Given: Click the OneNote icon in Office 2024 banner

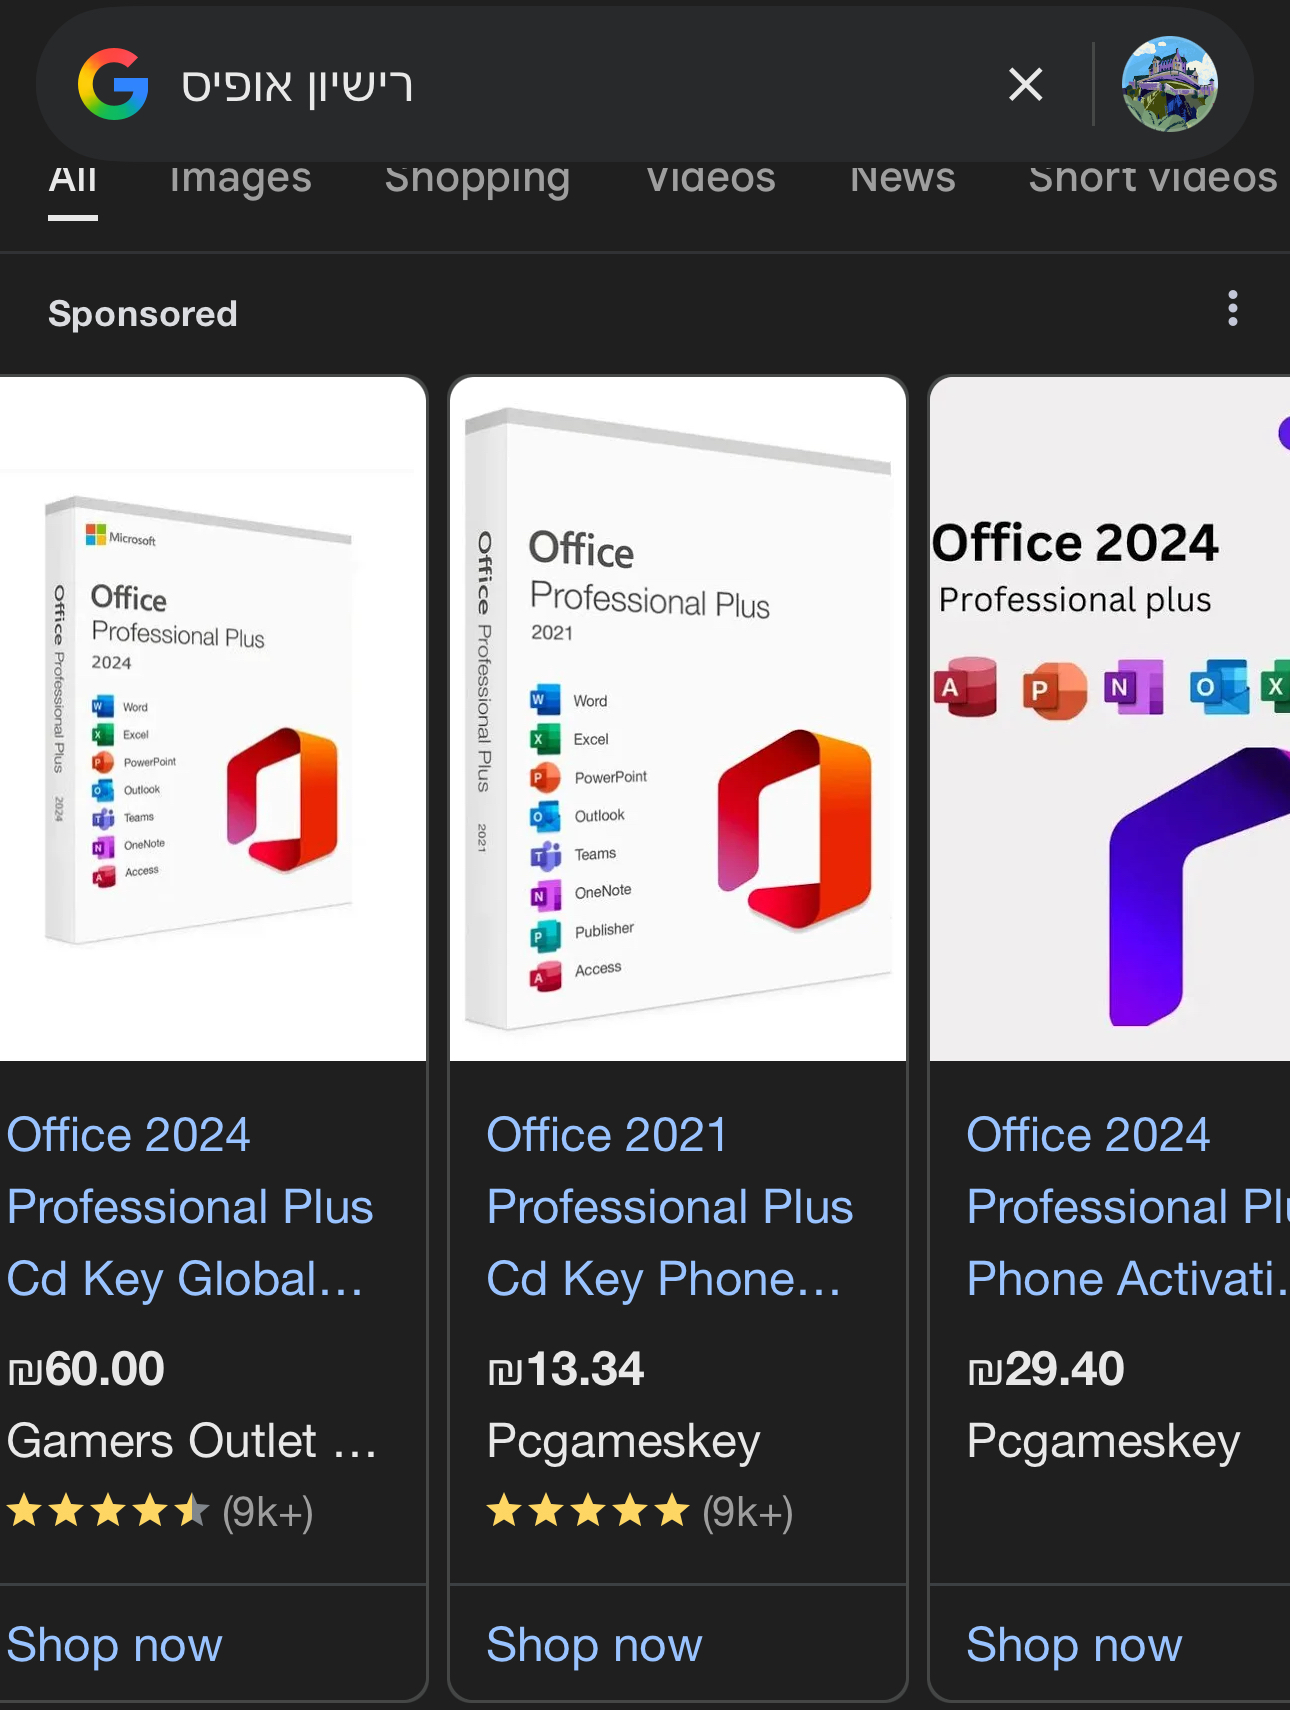Looking at the screenshot, I should tap(1134, 687).
